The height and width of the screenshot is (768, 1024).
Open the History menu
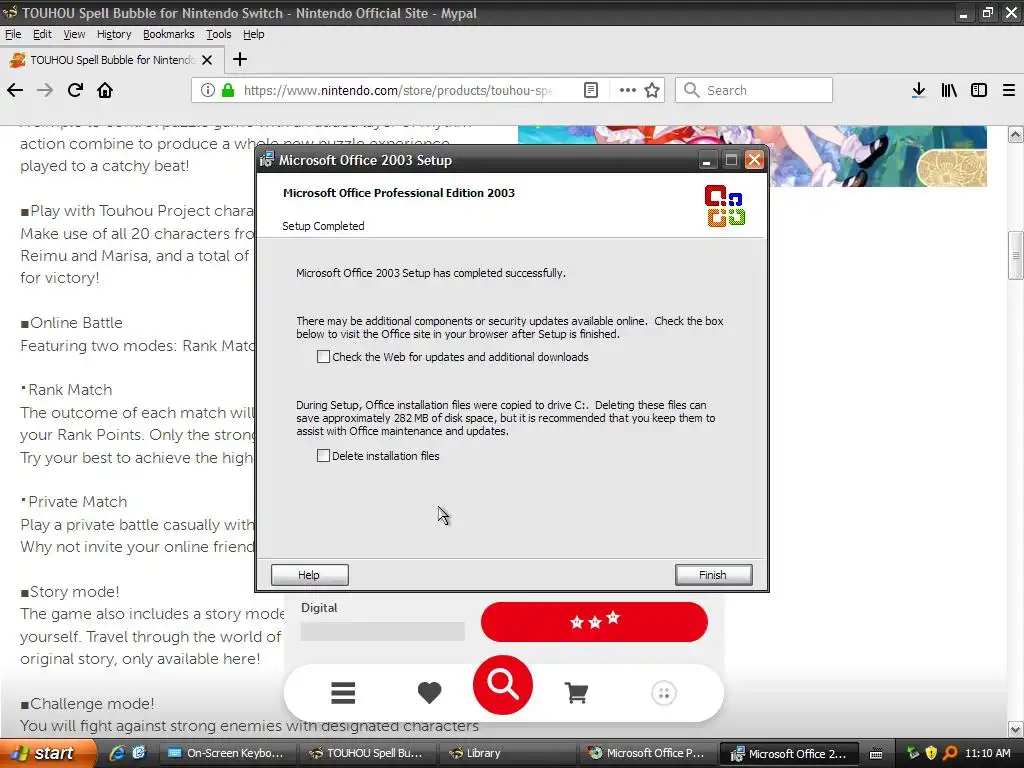click(x=114, y=34)
